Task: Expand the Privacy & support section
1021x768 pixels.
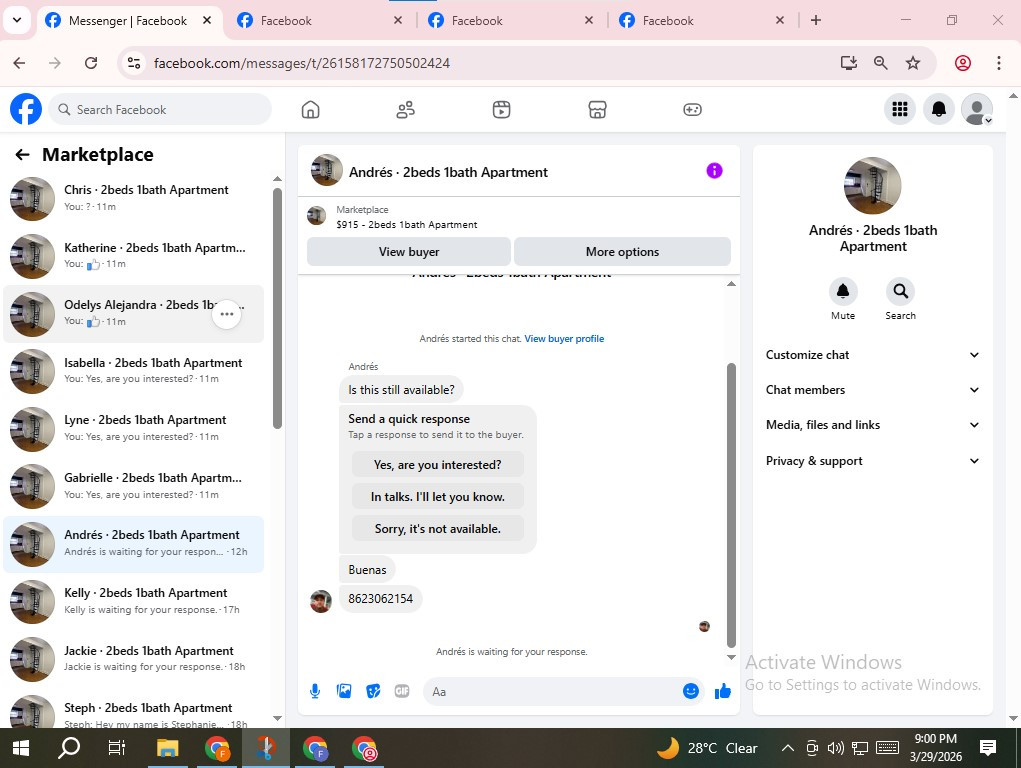Action: [x=873, y=461]
